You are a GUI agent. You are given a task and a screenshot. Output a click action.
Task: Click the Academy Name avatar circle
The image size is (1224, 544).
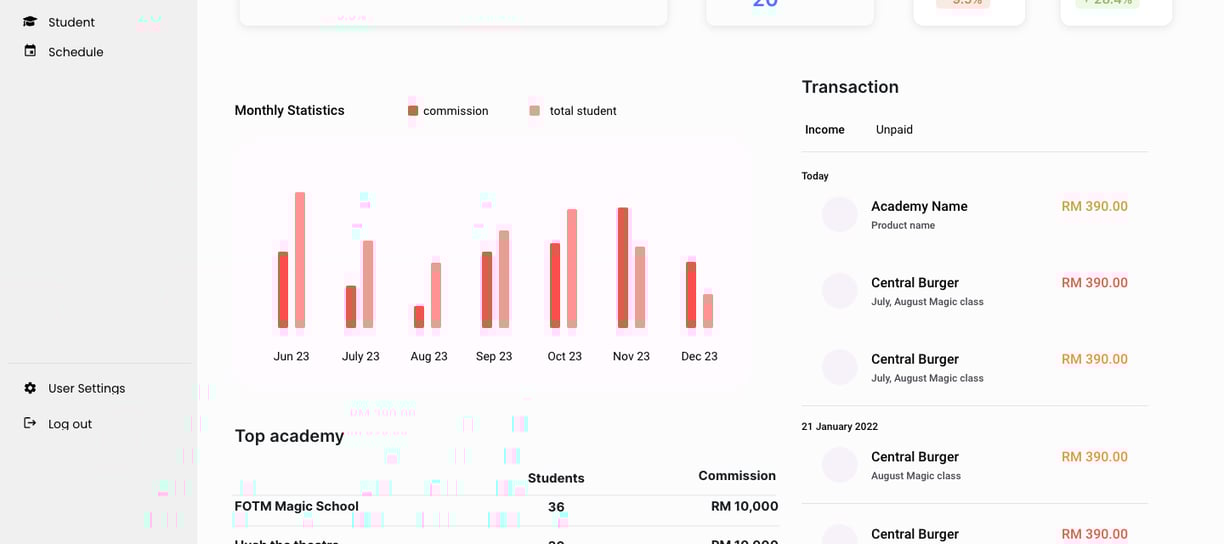coord(840,214)
